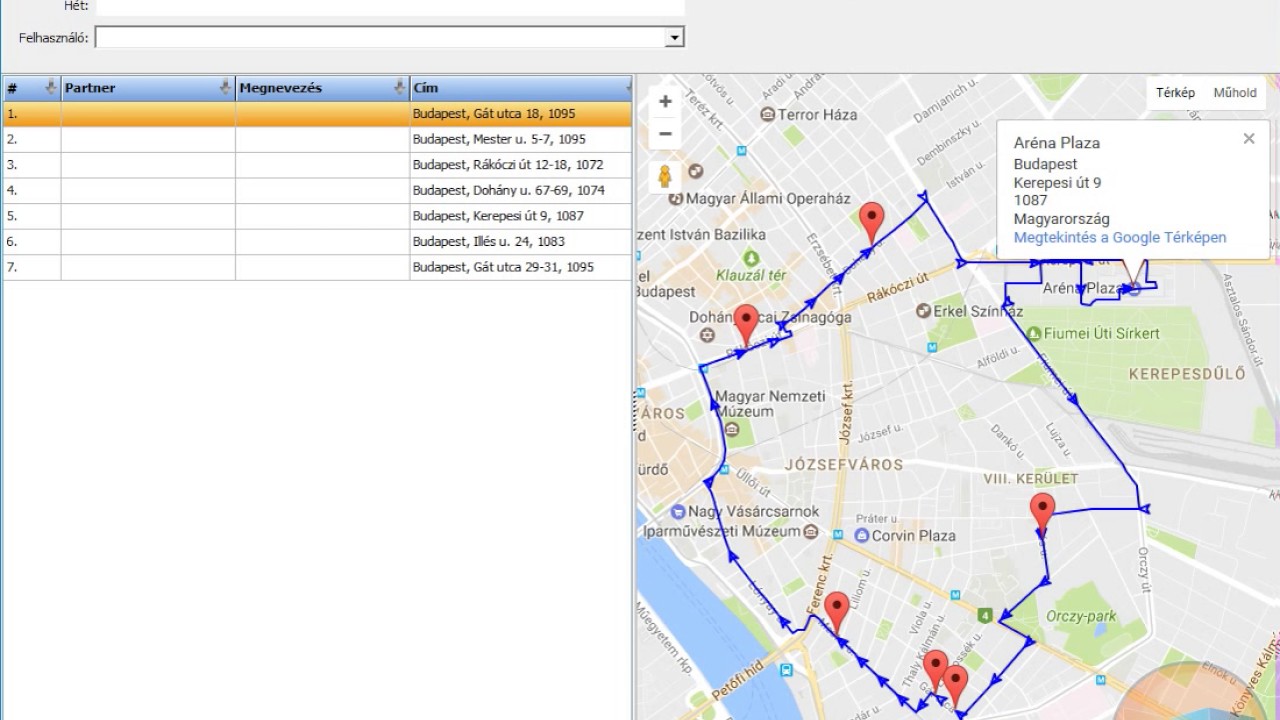1280x720 pixels.
Task: Click the red marker near Erzsébet krt.
Action: click(872, 222)
